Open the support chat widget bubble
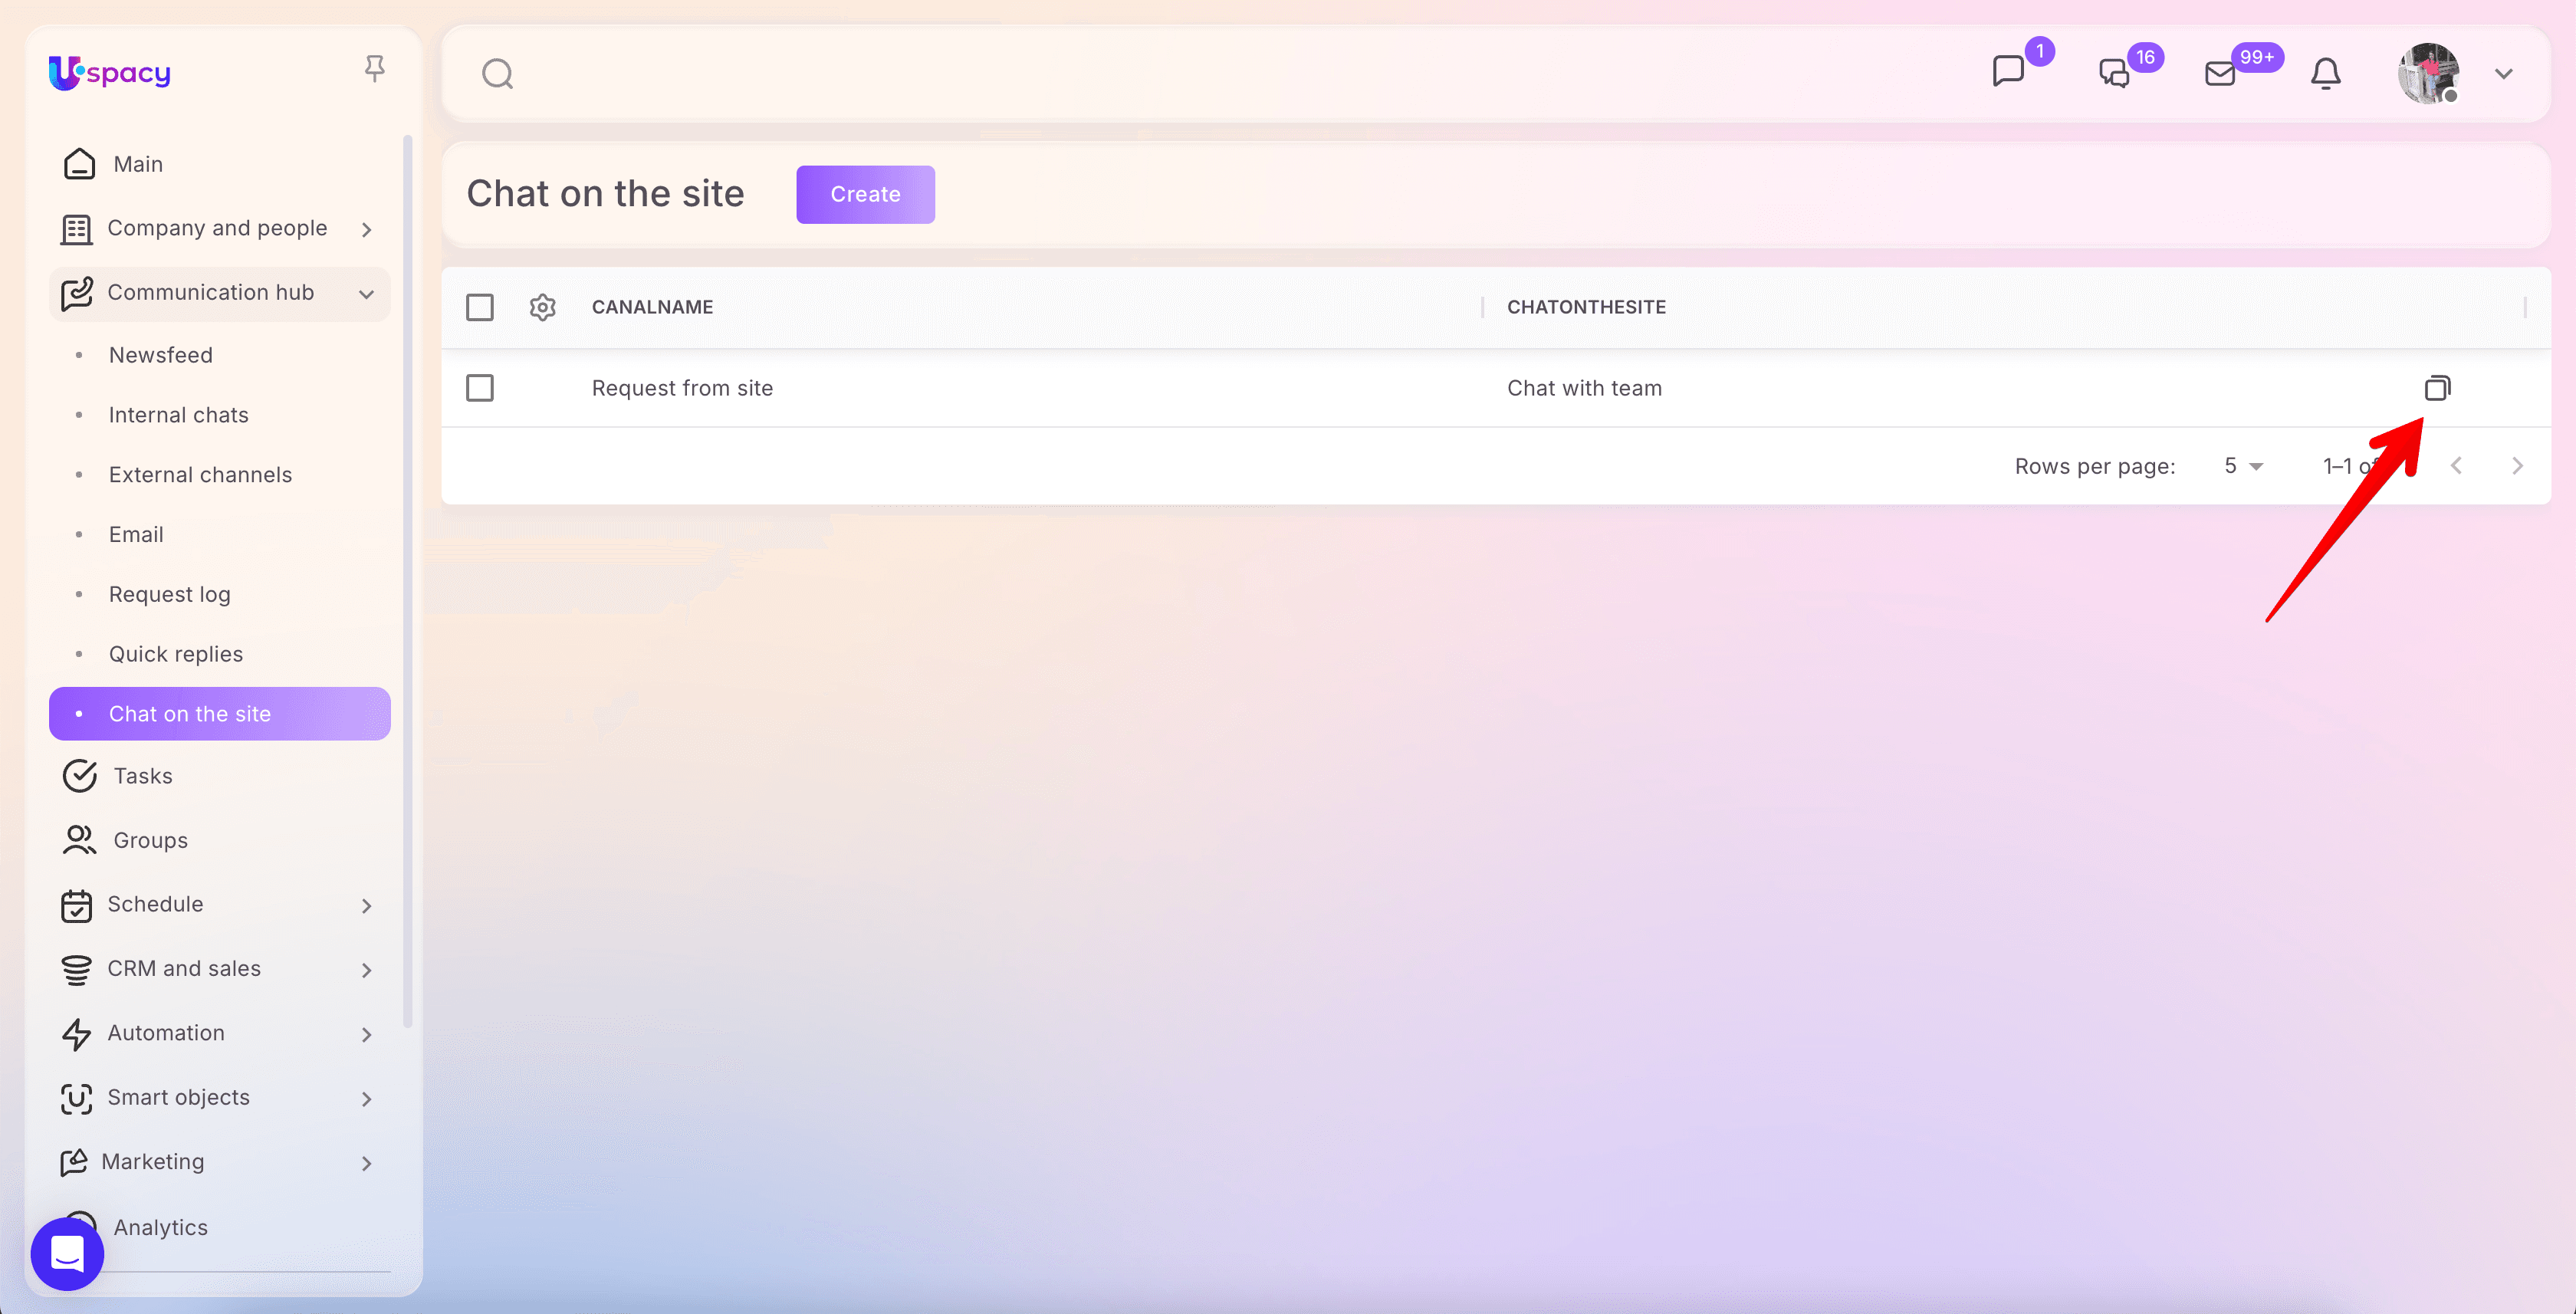 click(x=67, y=1253)
